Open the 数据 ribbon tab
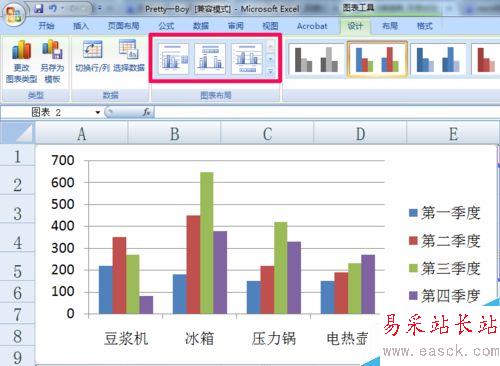Image resolution: width=500 pixels, height=366 pixels. (201, 26)
